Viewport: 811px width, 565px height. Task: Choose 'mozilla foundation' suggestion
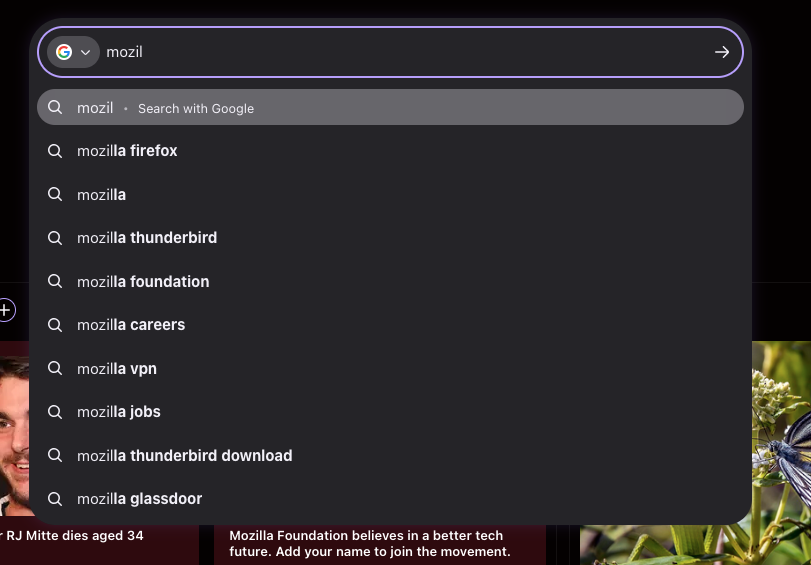pos(391,281)
